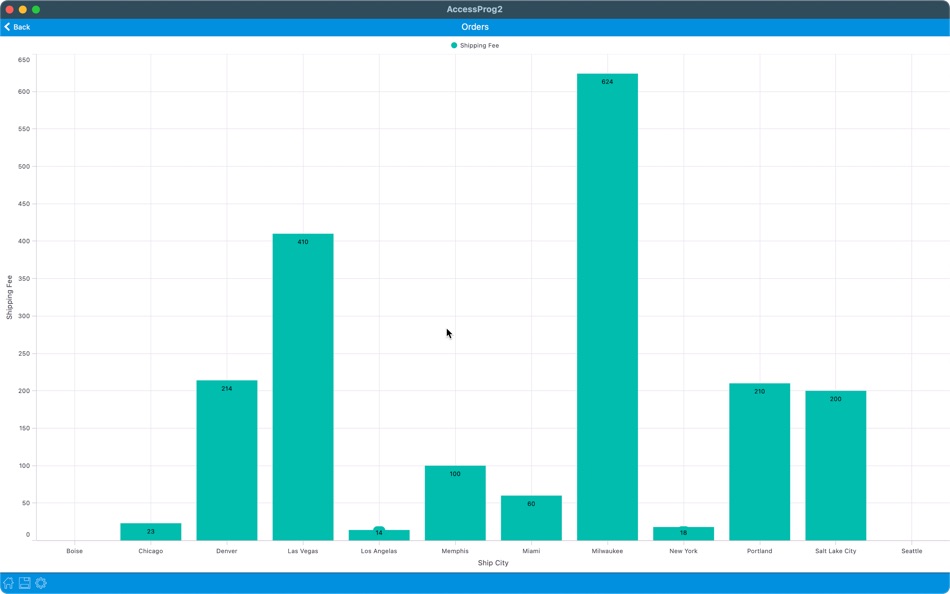Viewport: 950px width, 594px height.
Task: Click the Home icon in bottom toolbar
Action: [8, 583]
